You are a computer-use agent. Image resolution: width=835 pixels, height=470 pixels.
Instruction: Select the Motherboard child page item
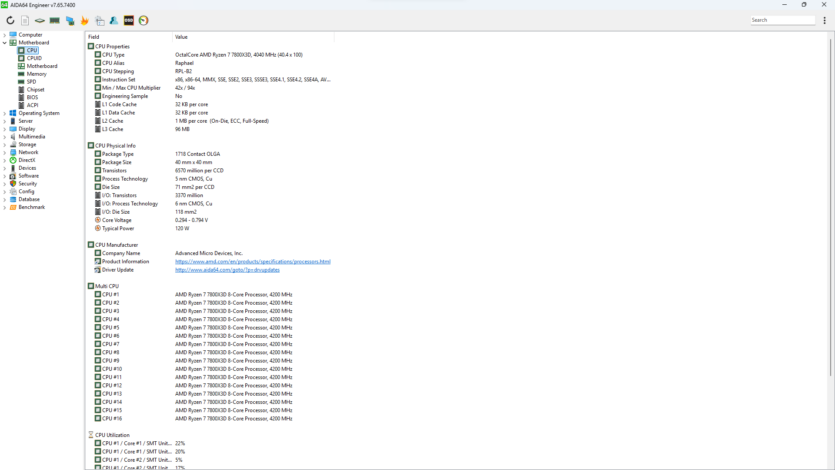click(x=42, y=66)
